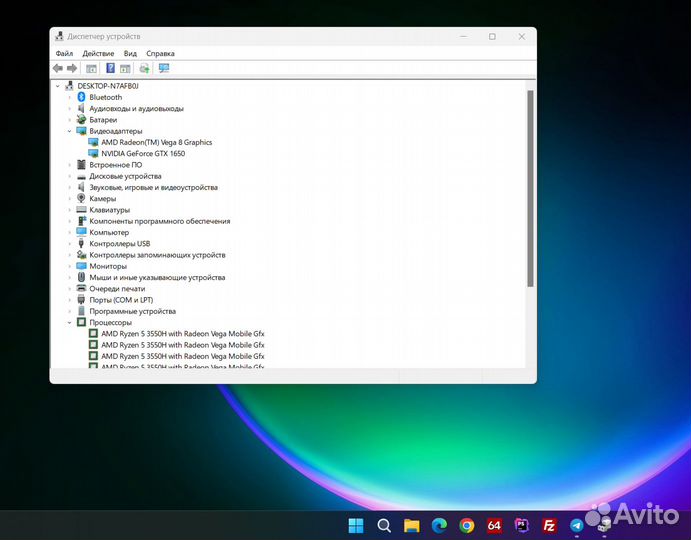
Task: Select AMD Radeon(TM) Vega 8 Graphics
Action: pyautogui.click(x=156, y=142)
